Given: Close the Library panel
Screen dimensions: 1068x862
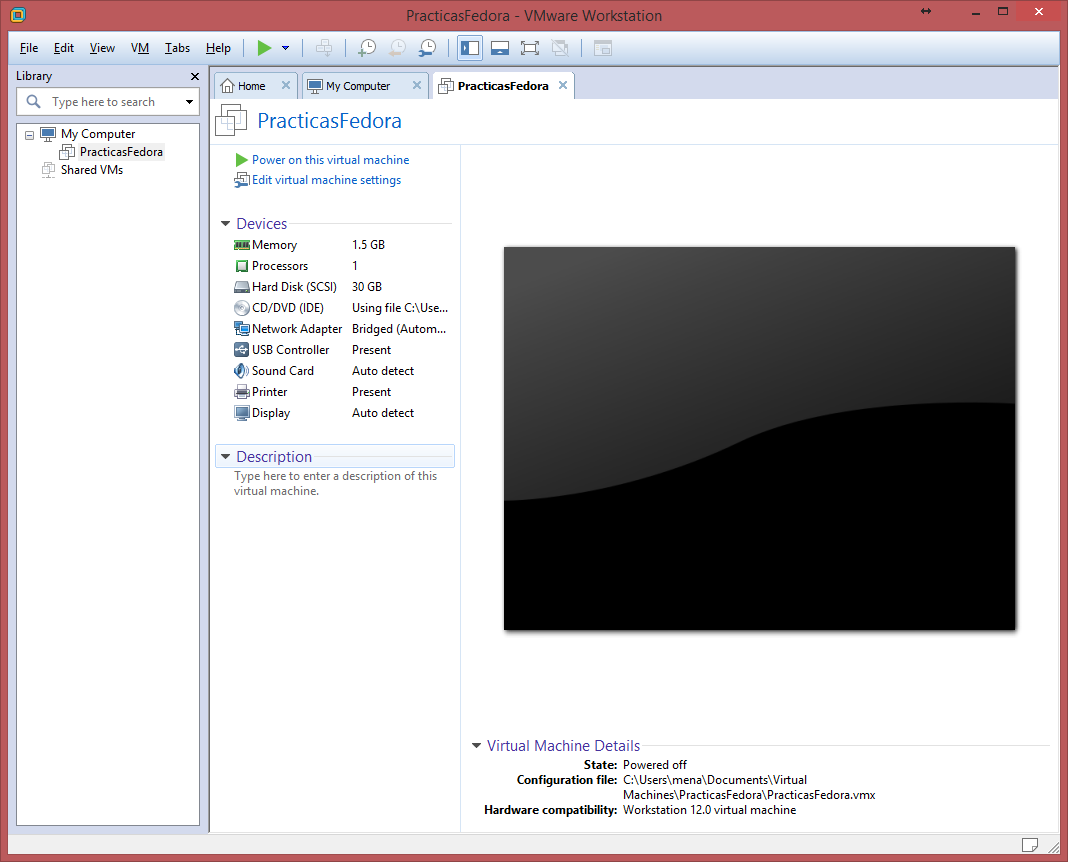Looking at the screenshot, I should coord(195,76).
